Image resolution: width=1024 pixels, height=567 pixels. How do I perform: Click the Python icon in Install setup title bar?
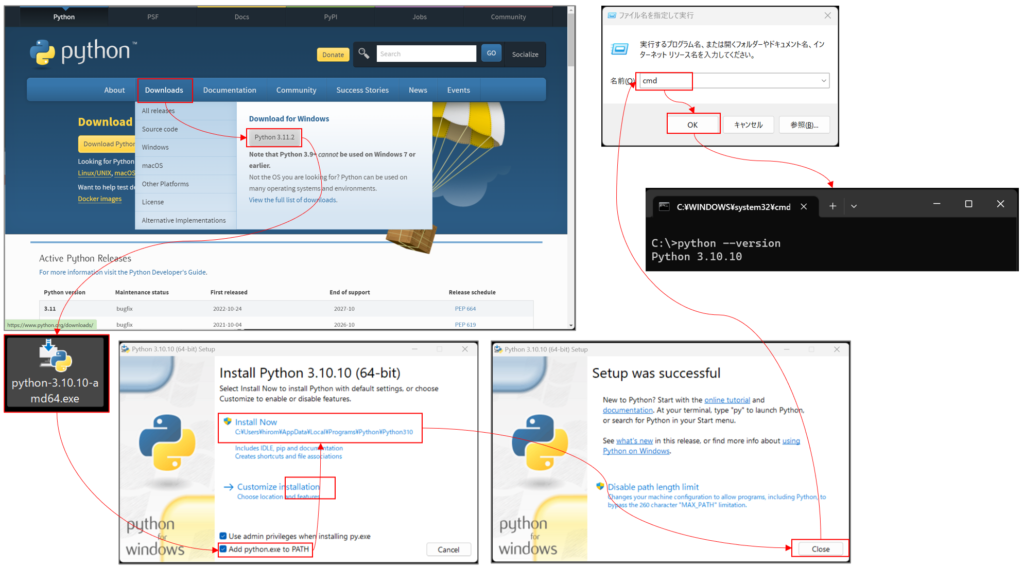(125, 349)
